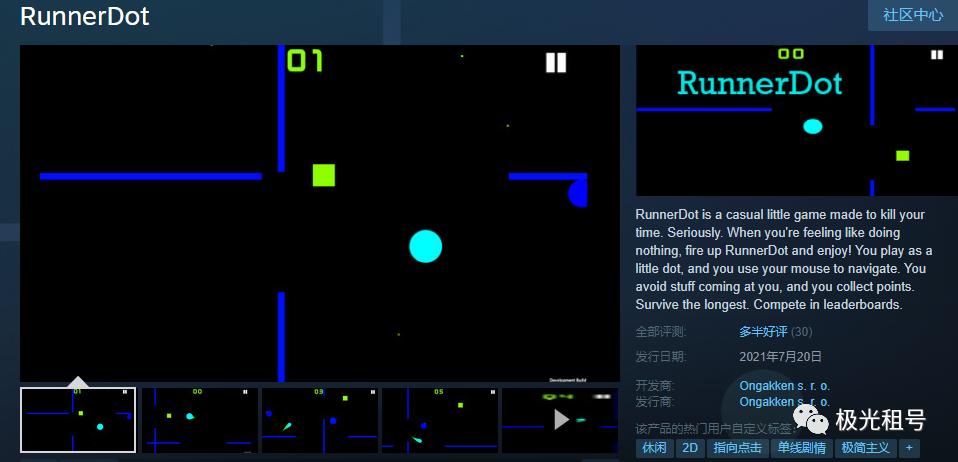
Task: Click the pause icon in main screenshot
Action: pyautogui.click(x=556, y=62)
